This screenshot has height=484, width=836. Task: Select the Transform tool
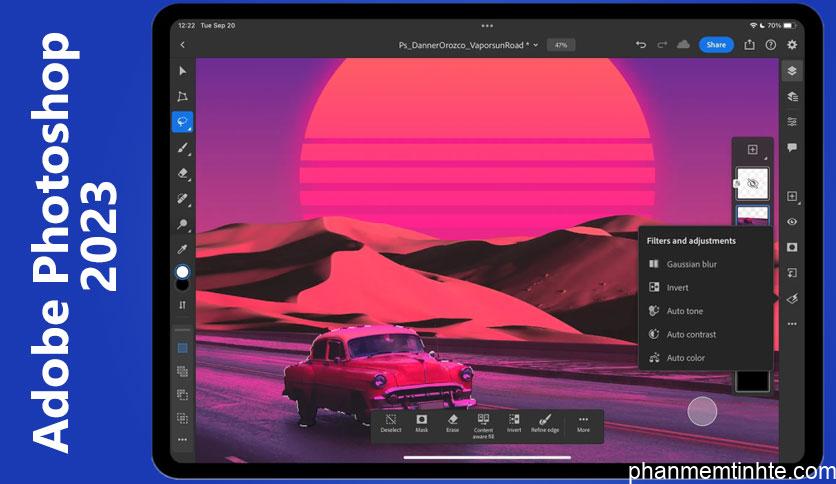tap(182, 96)
